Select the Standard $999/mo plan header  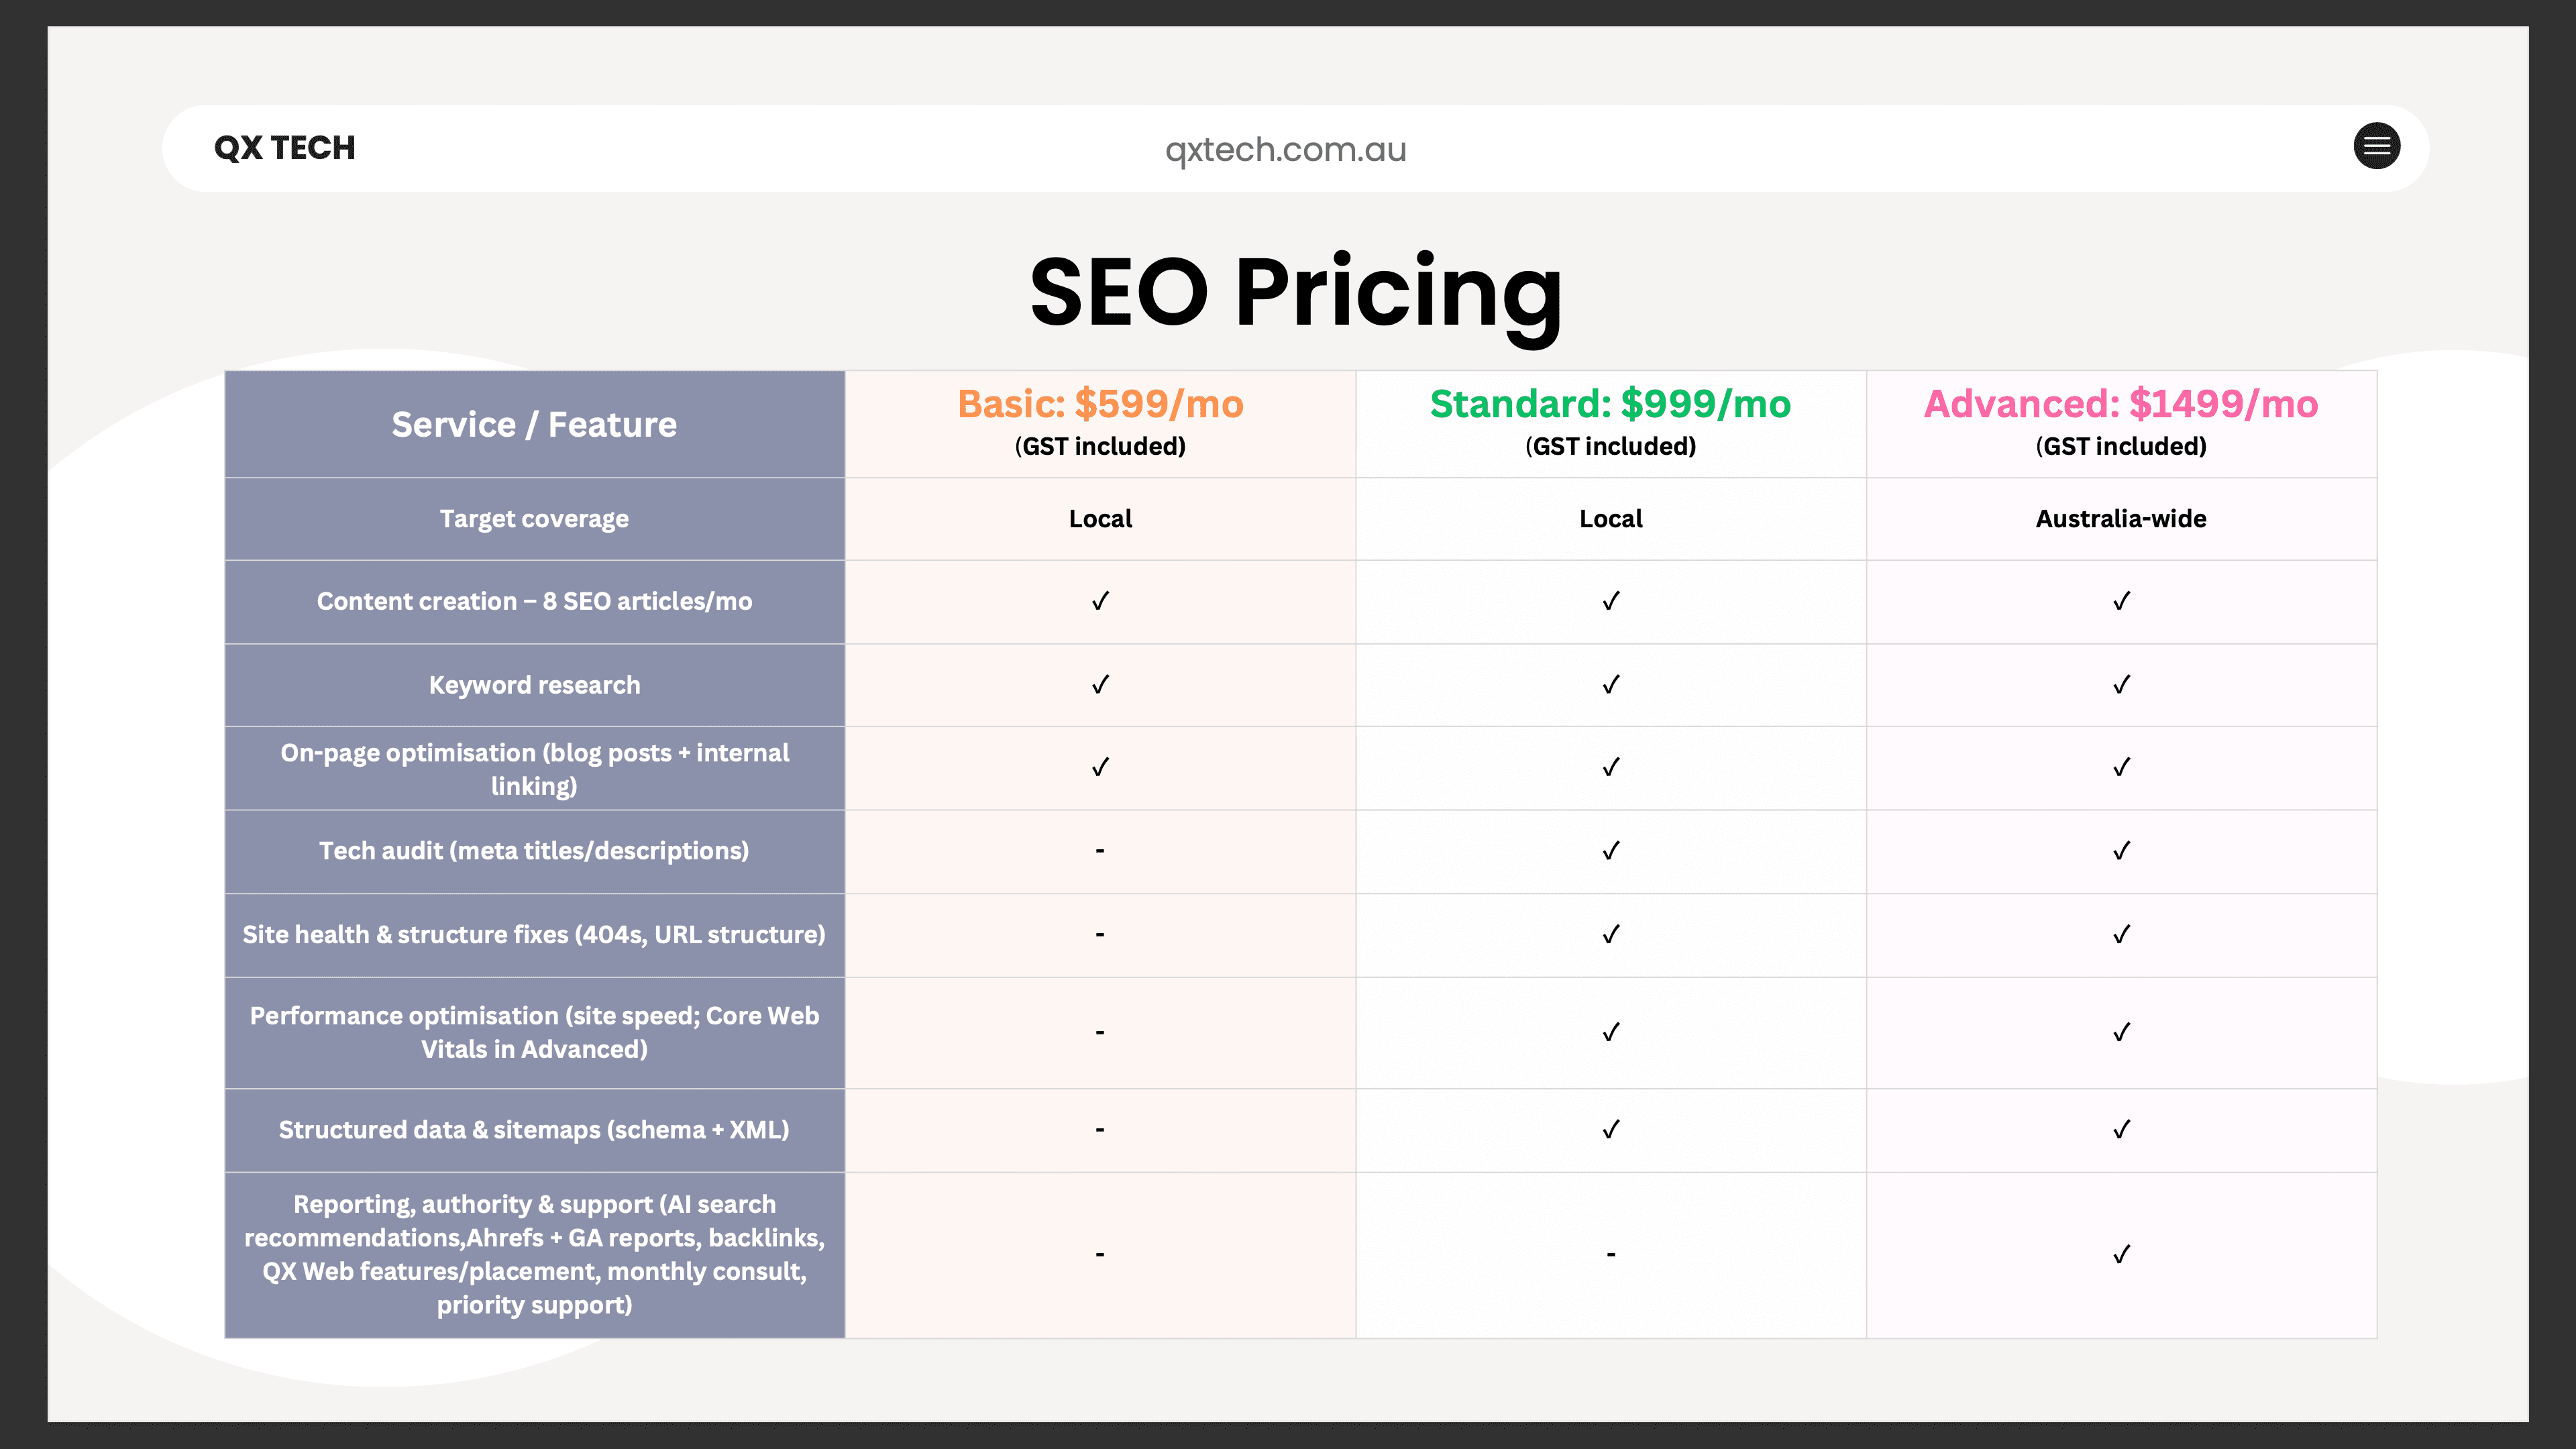[x=1610, y=405]
